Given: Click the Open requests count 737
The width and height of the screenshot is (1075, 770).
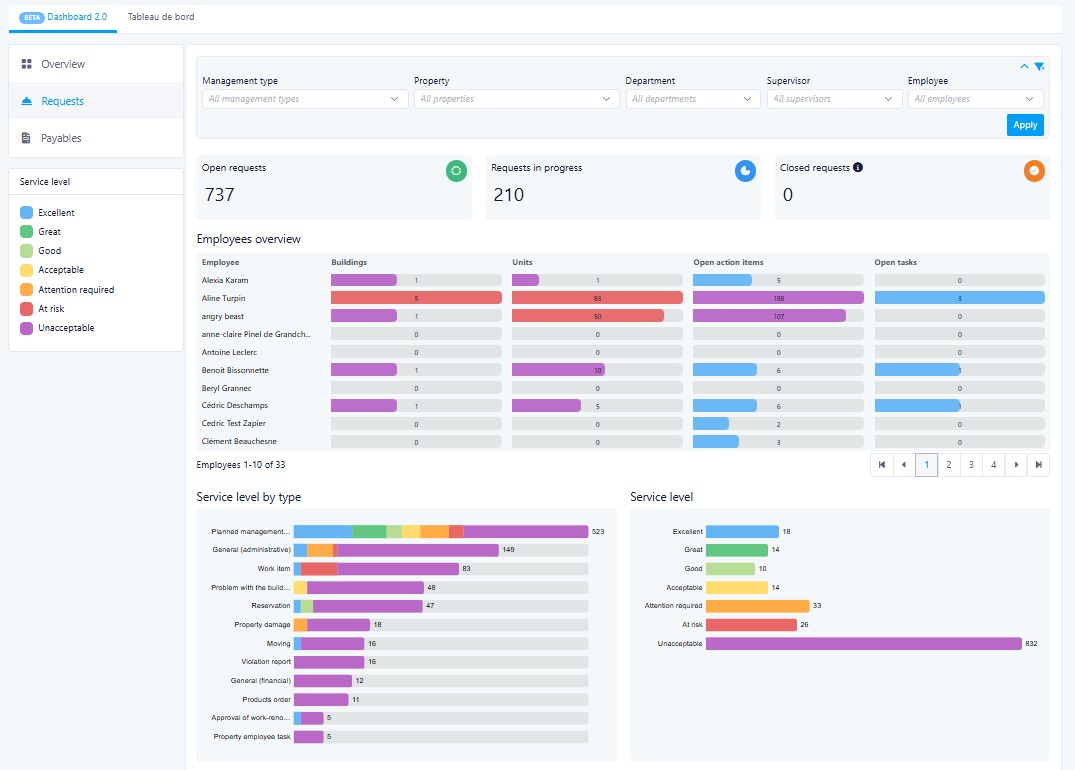Looking at the screenshot, I should (219, 195).
